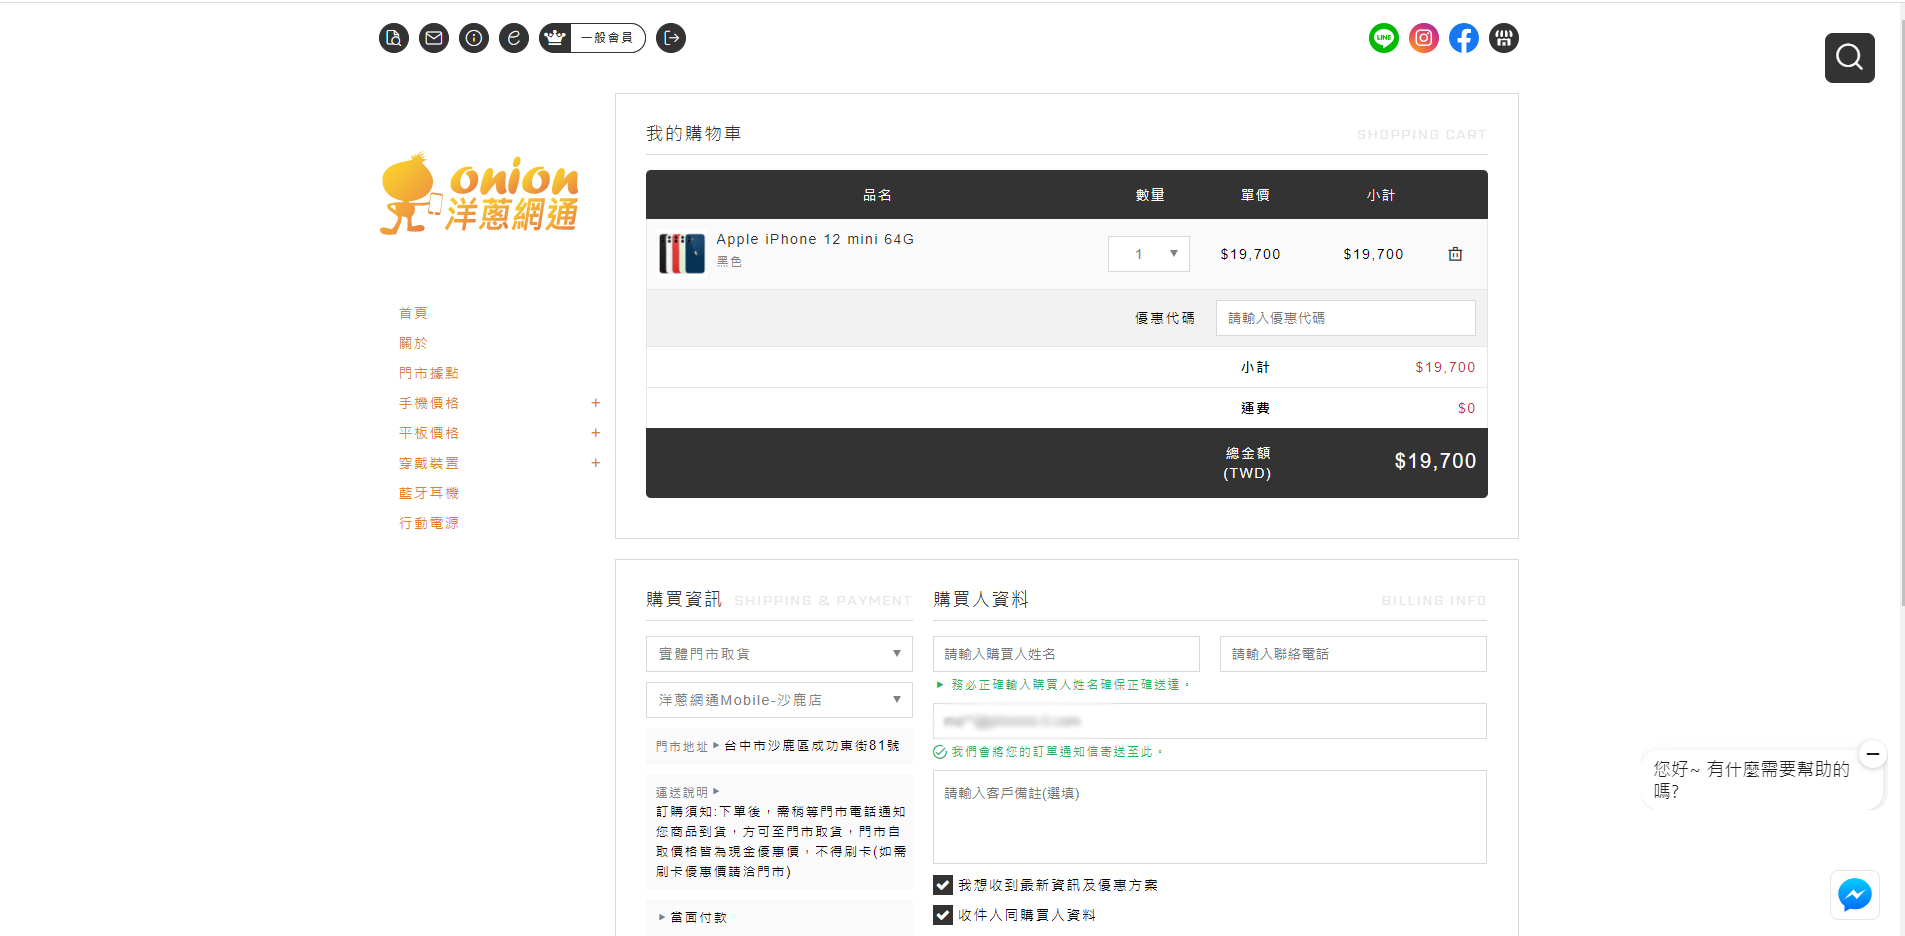The width and height of the screenshot is (1905, 936).
Task: Open 藍牙耳機 in side menu
Action: pyautogui.click(x=429, y=493)
